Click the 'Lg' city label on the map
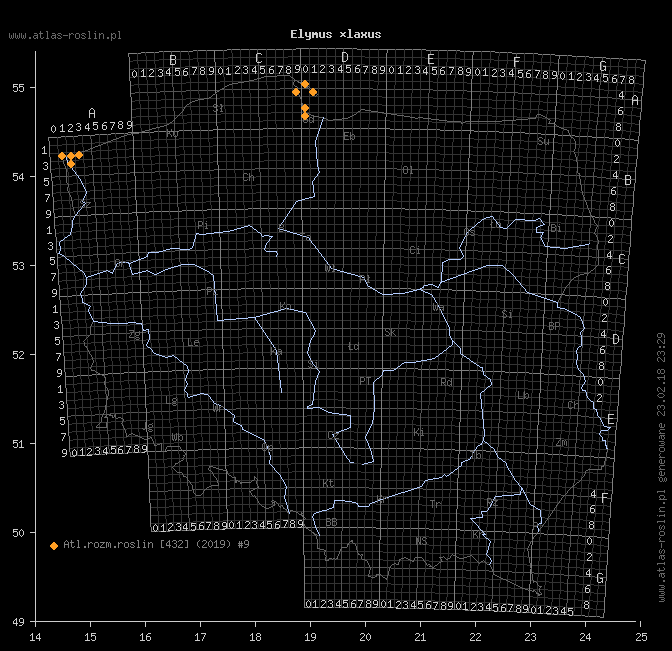This screenshot has height=651, width=672. (x=171, y=401)
